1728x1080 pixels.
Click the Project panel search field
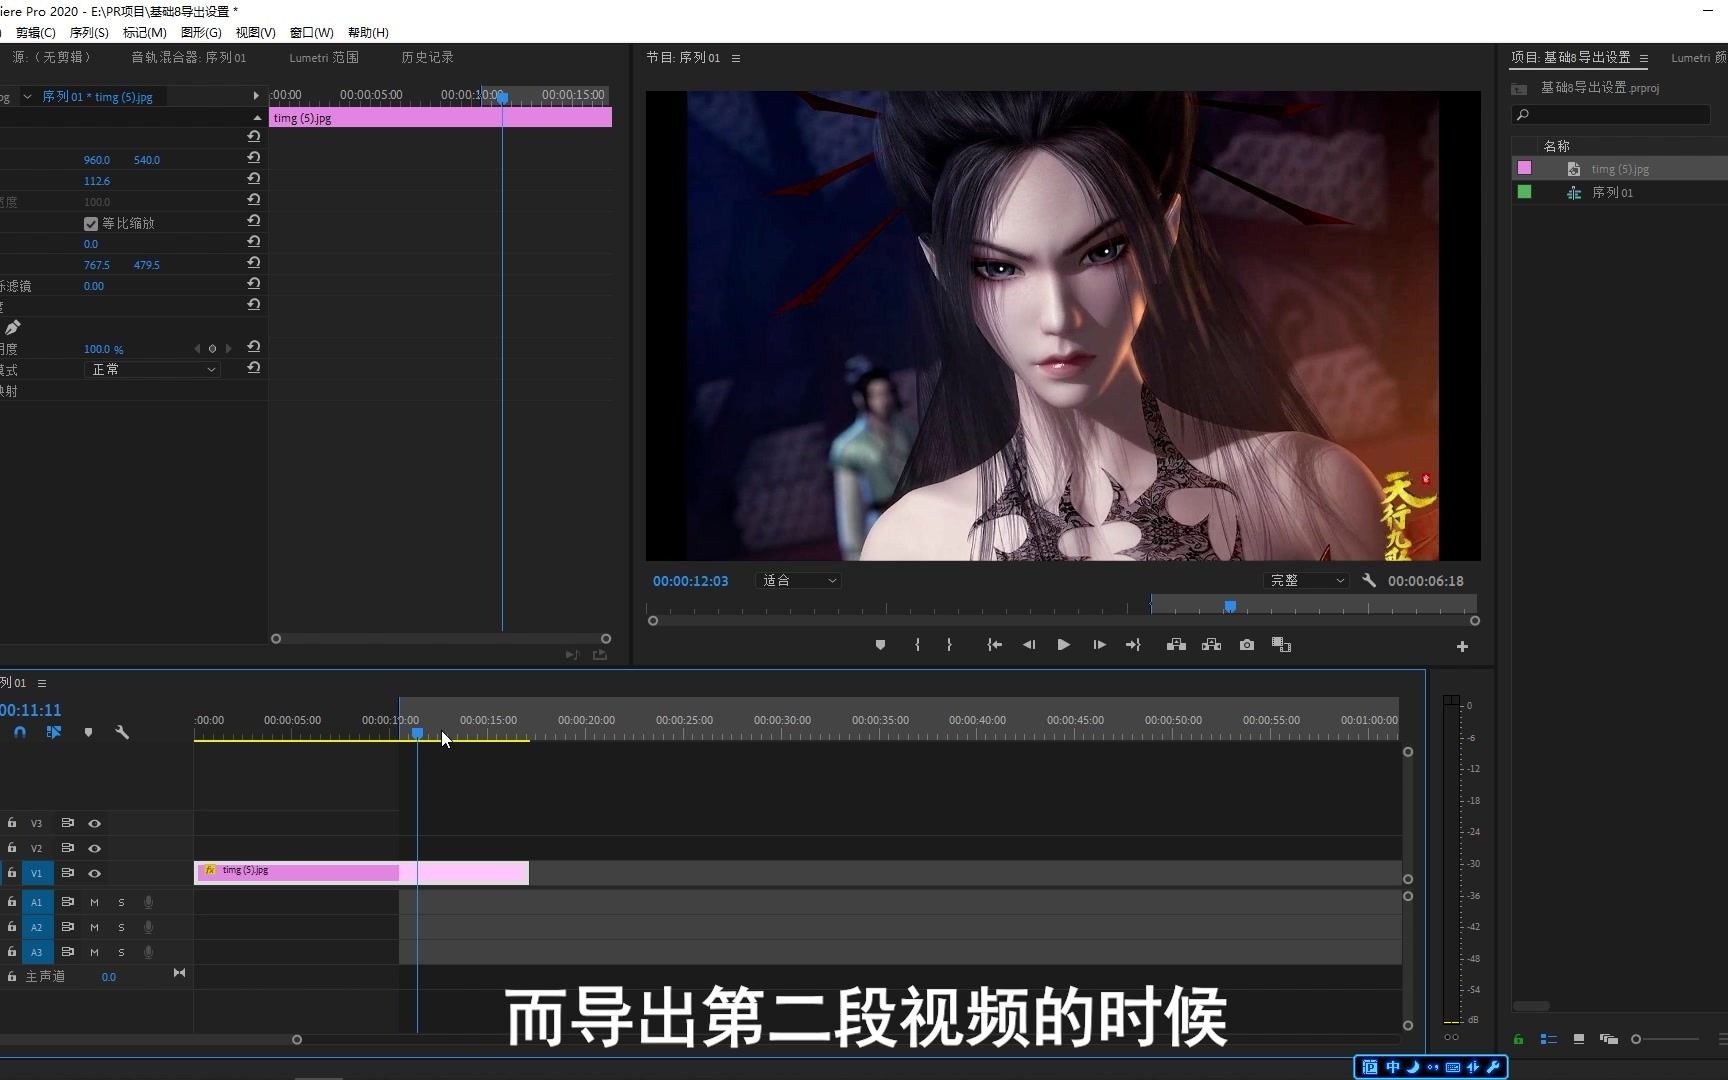point(1610,115)
